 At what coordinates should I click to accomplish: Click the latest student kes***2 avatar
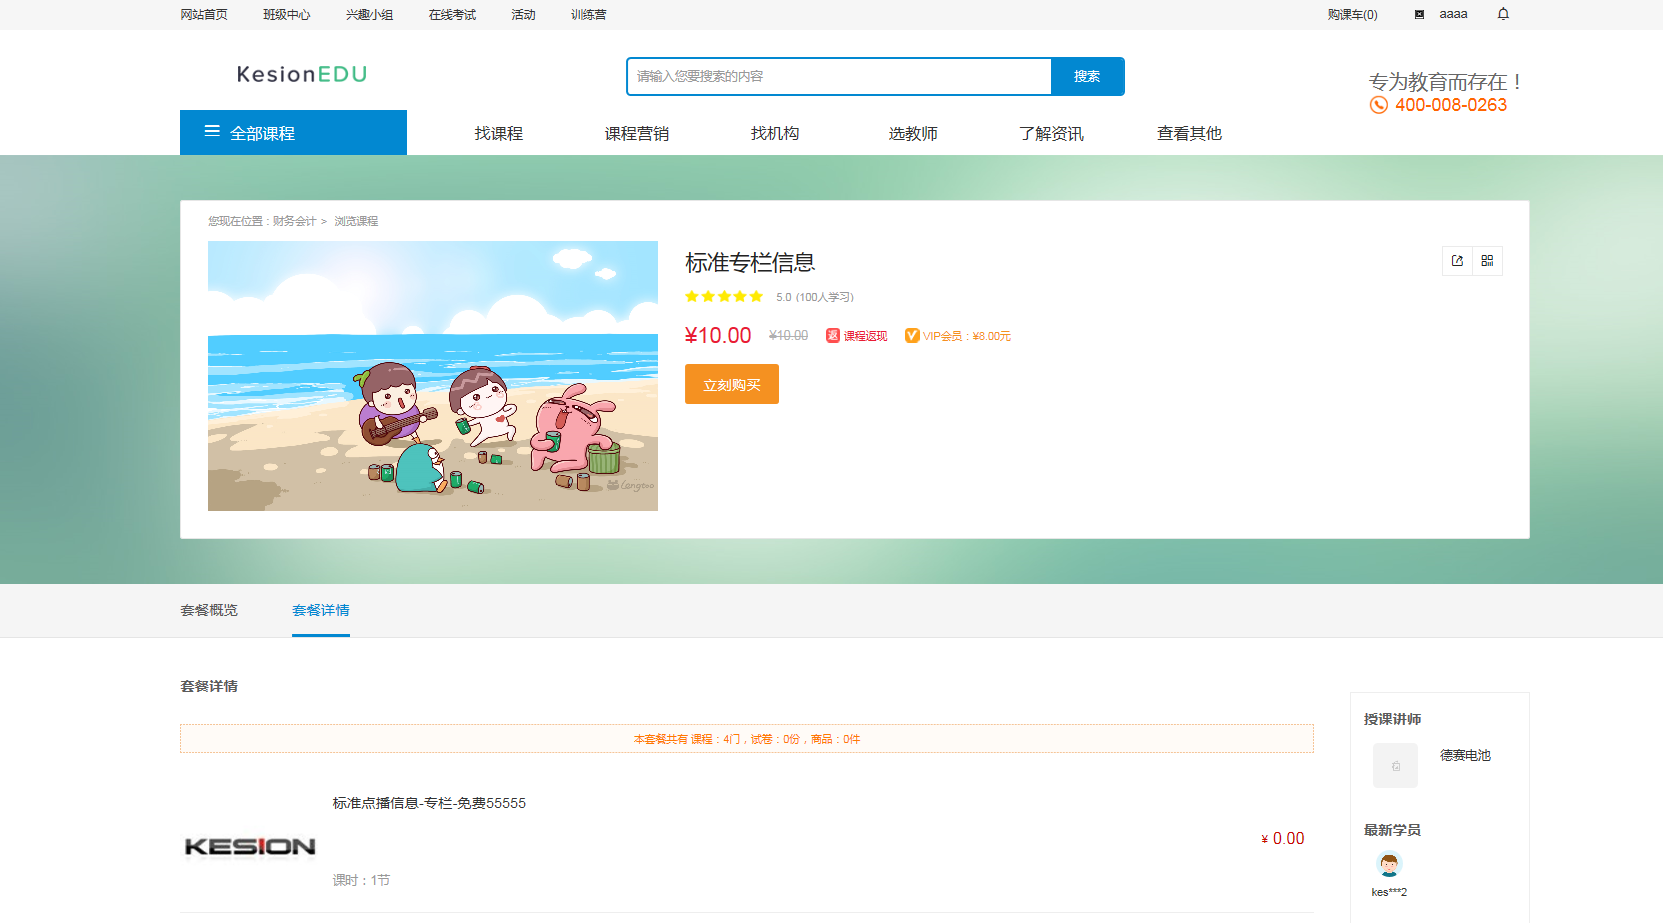click(1389, 864)
